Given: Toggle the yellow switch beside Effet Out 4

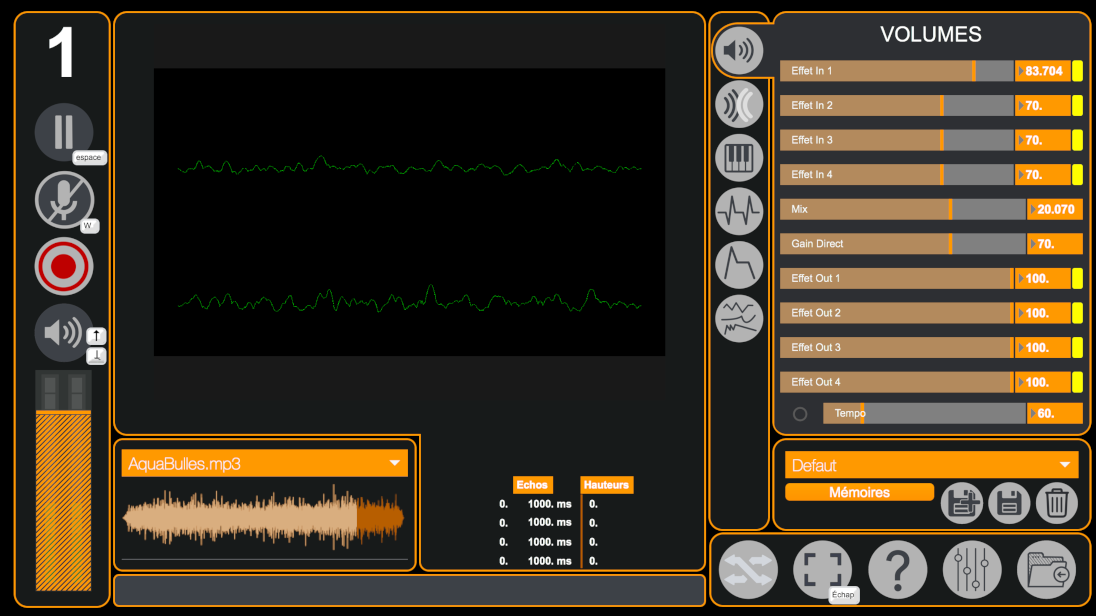Looking at the screenshot, I should click(x=1077, y=382).
